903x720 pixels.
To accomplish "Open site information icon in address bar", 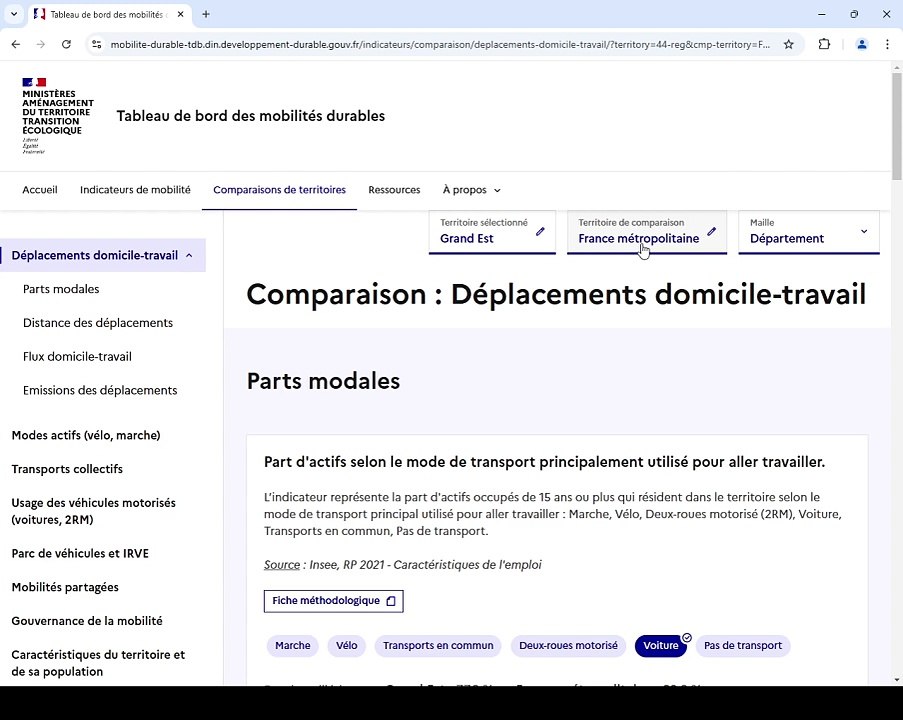I will pyautogui.click(x=97, y=44).
